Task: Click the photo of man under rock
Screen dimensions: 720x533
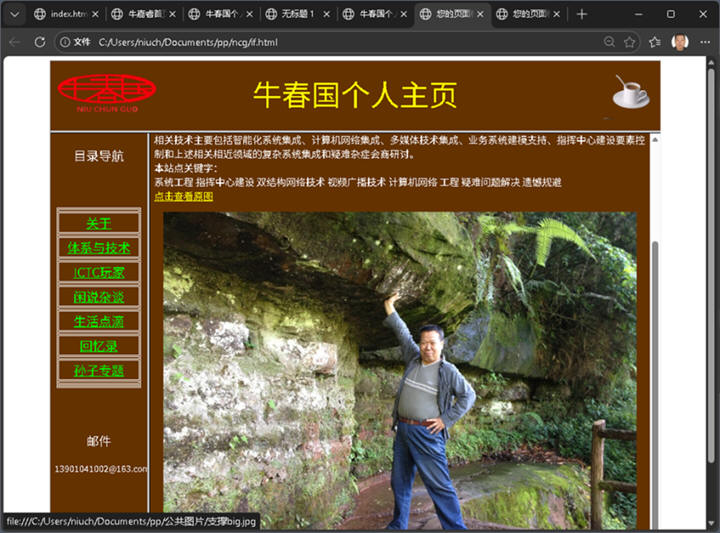Action: 399,370
